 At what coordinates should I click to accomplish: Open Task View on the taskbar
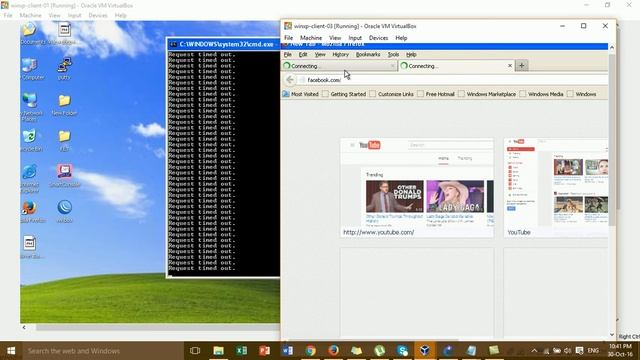coord(195,351)
